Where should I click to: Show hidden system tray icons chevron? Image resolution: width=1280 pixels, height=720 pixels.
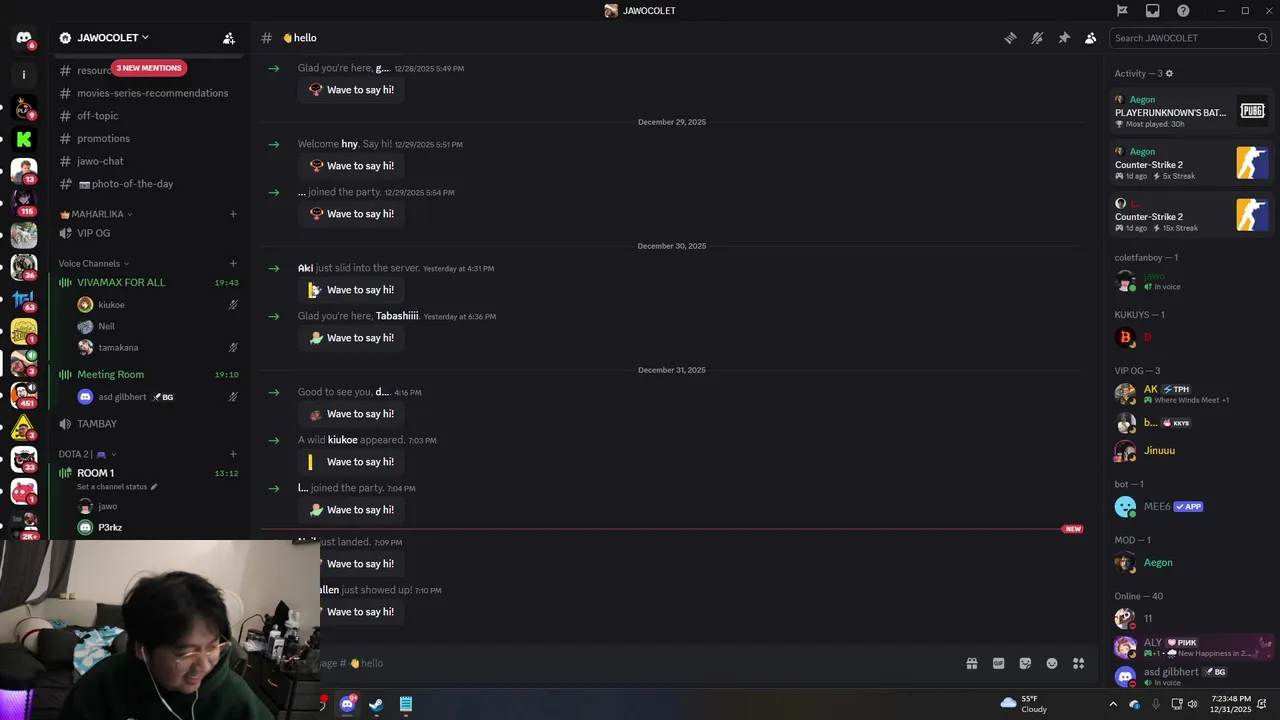[x=1113, y=704]
